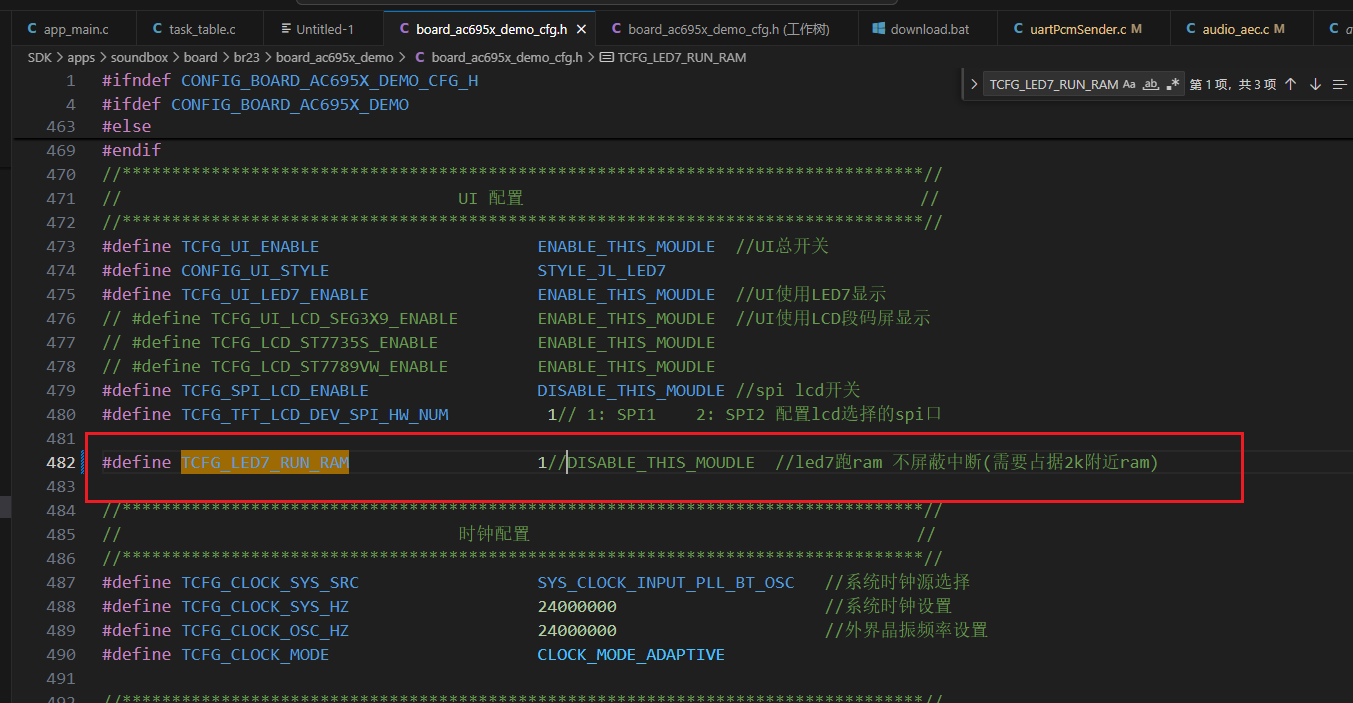1353x703 pixels.
Task: Click inside the find input field
Action: pyautogui.click(x=1053, y=85)
